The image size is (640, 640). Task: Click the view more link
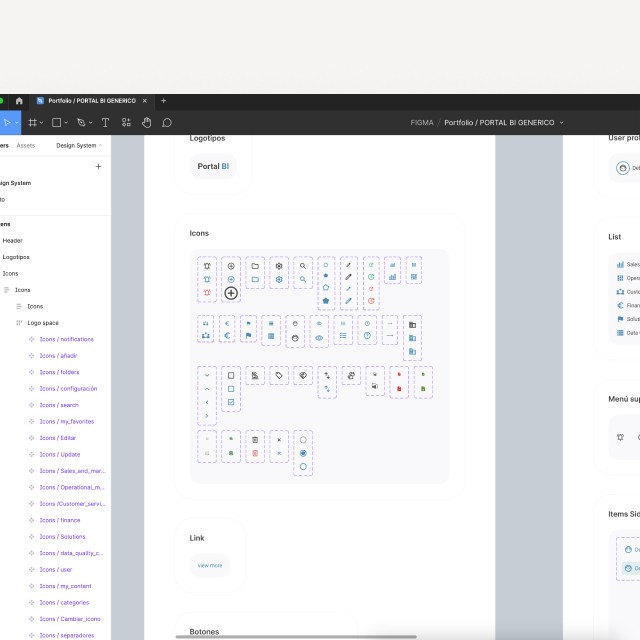(x=210, y=565)
